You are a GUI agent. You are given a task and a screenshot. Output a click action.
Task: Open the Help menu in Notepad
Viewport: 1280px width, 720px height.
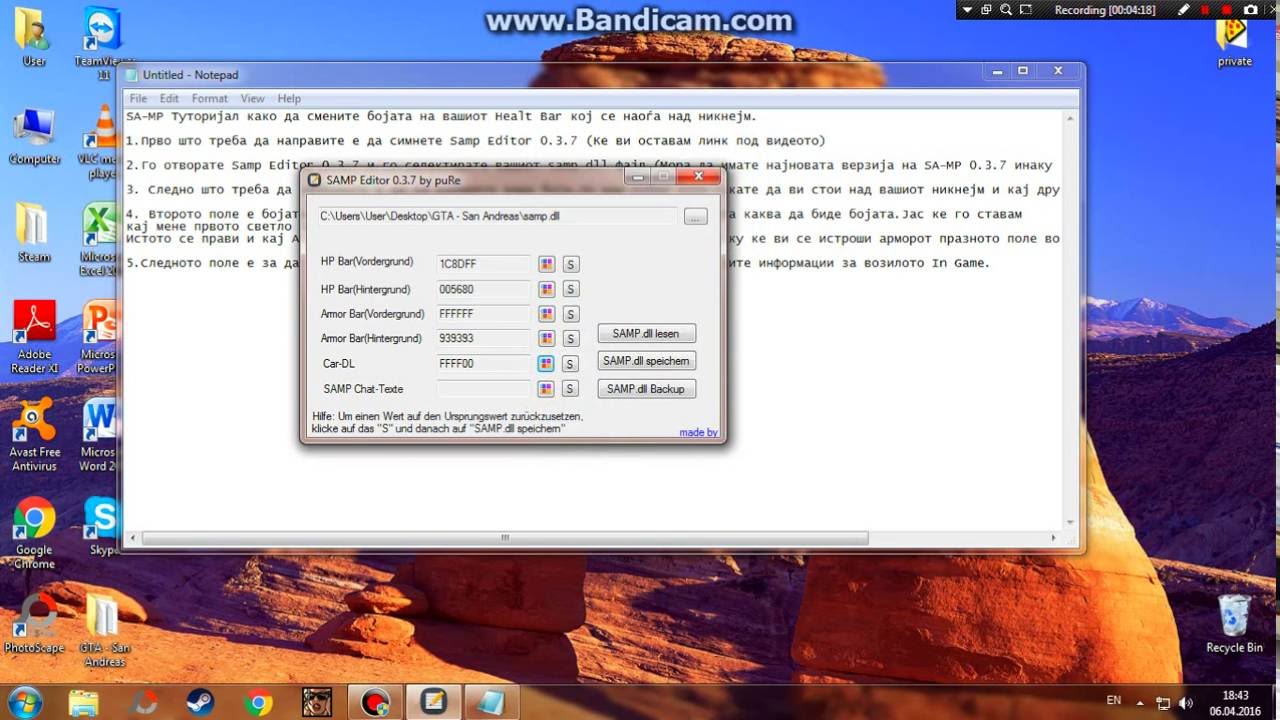click(289, 99)
